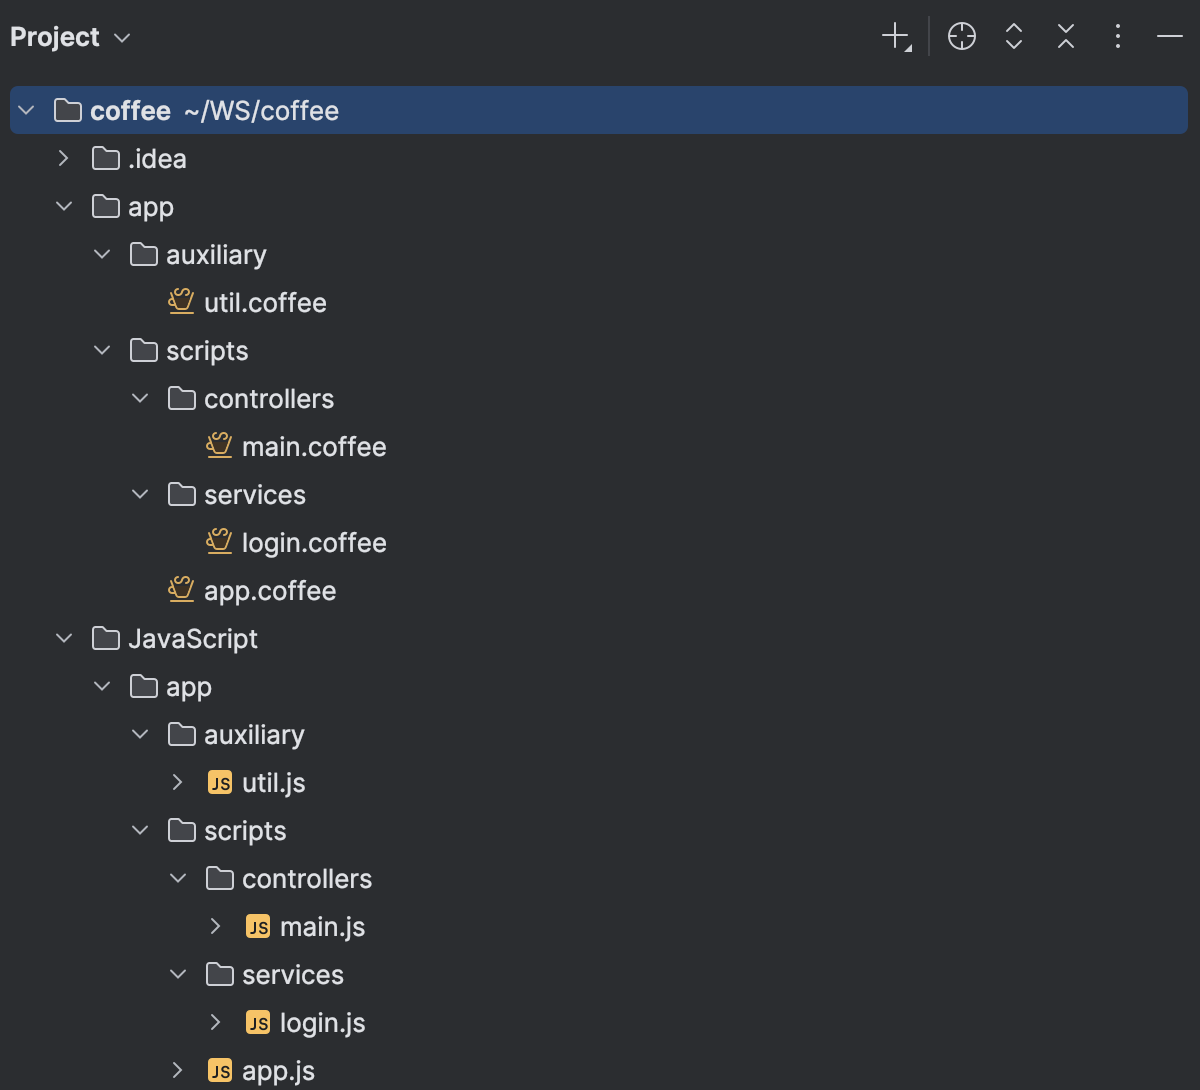Click the JS icon beside main.js
This screenshot has height=1090, width=1200.
point(257,926)
